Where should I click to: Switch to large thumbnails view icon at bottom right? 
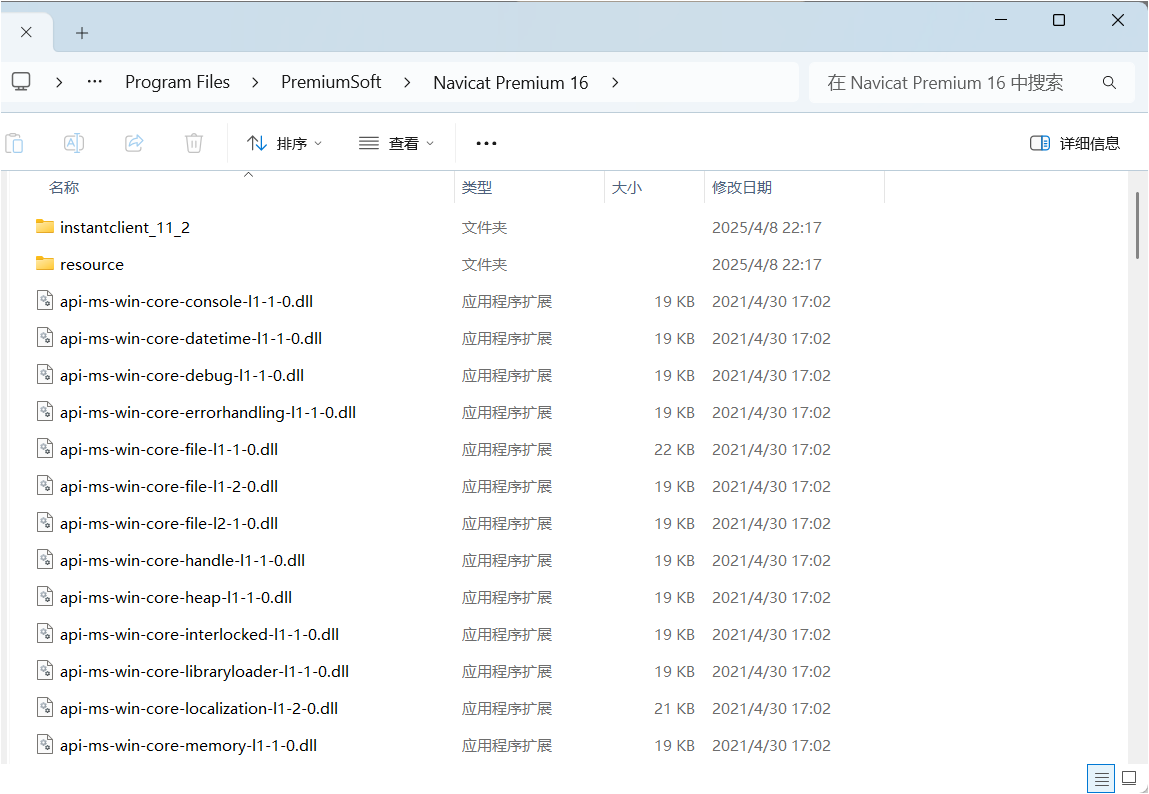(x=1129, y=778)
